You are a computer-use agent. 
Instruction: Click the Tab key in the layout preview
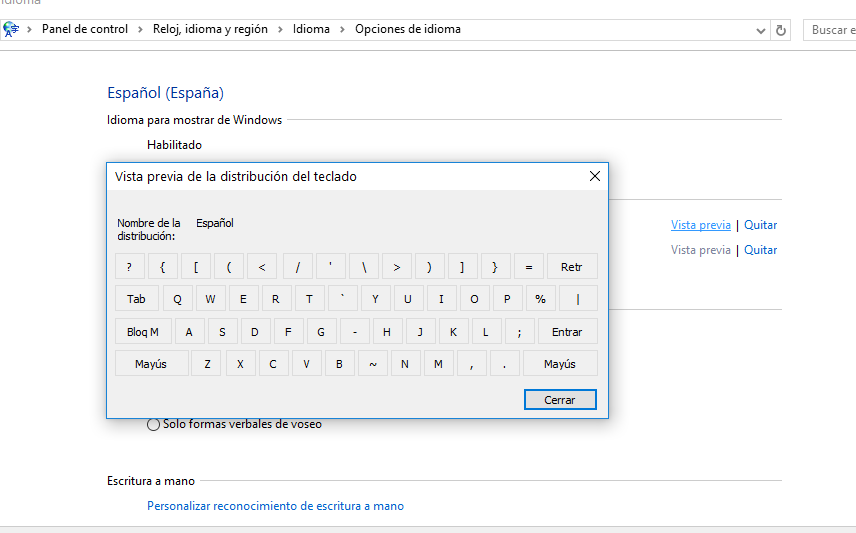click(136, 299)
